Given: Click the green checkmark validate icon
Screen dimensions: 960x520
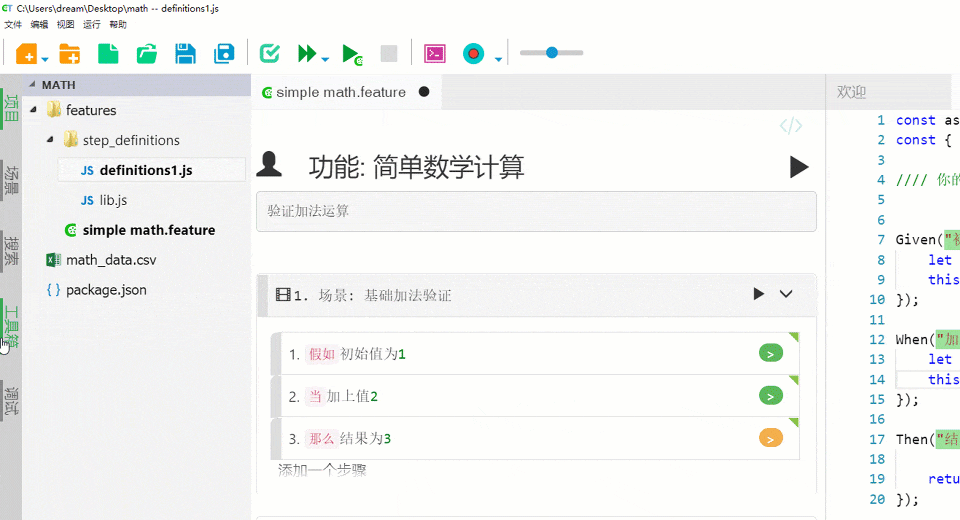Looking at the screenshot, I should (269, 54).
